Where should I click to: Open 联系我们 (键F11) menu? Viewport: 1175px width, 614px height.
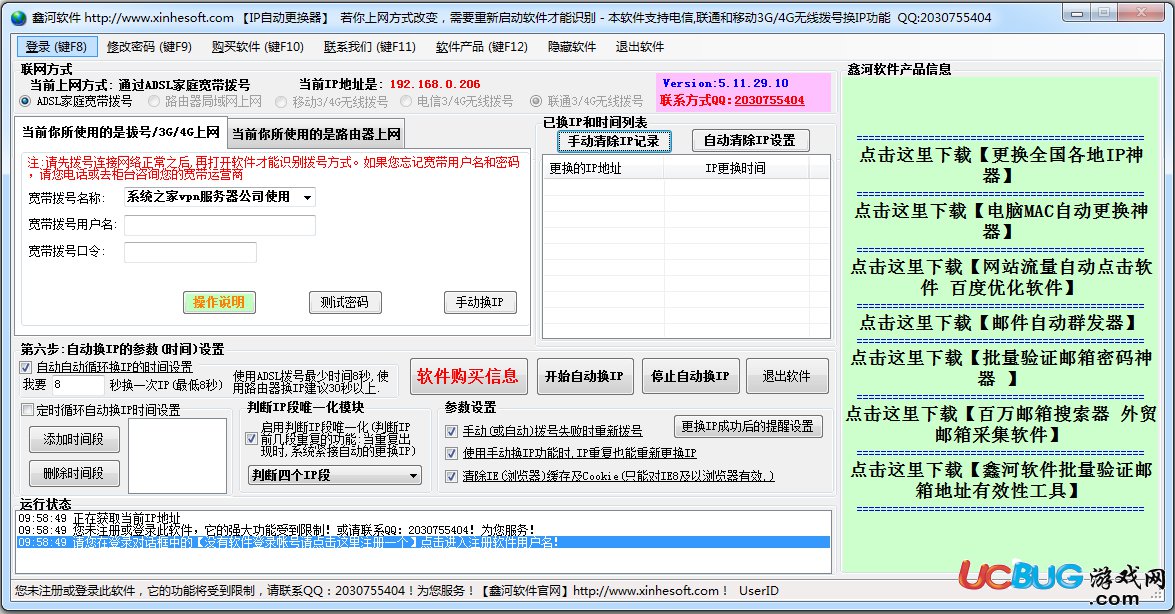tap(369, 46)
